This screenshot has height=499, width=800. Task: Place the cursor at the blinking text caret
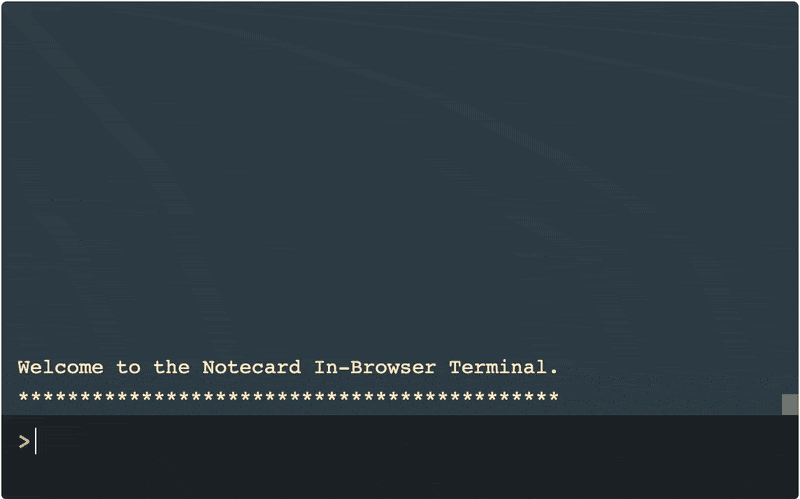click(x=36, y=441)
